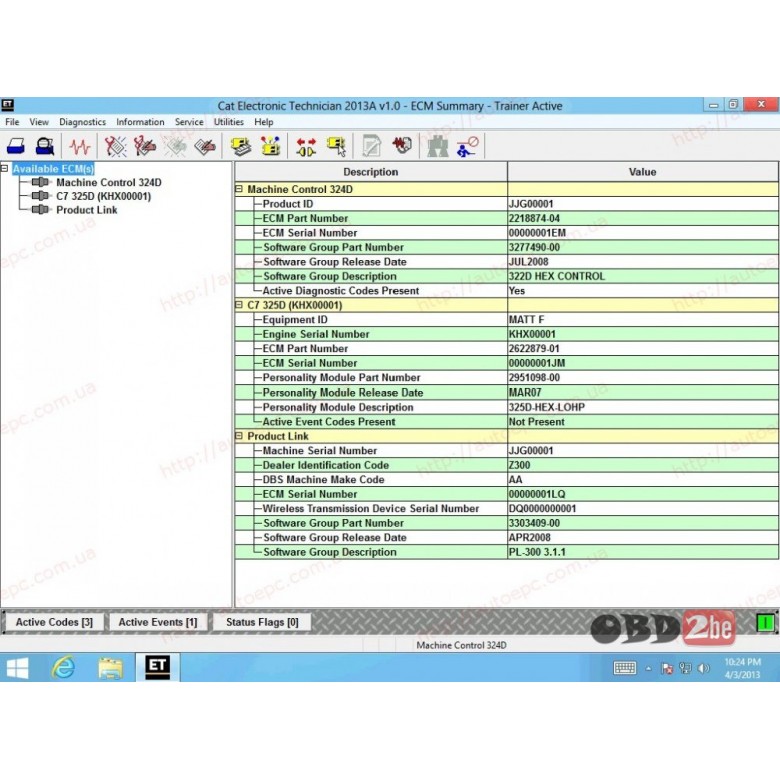The height and width of the screenshot is (780, 780).
Task: Open the touch keyboard tray icon
Action: click(x=625, y=668)
